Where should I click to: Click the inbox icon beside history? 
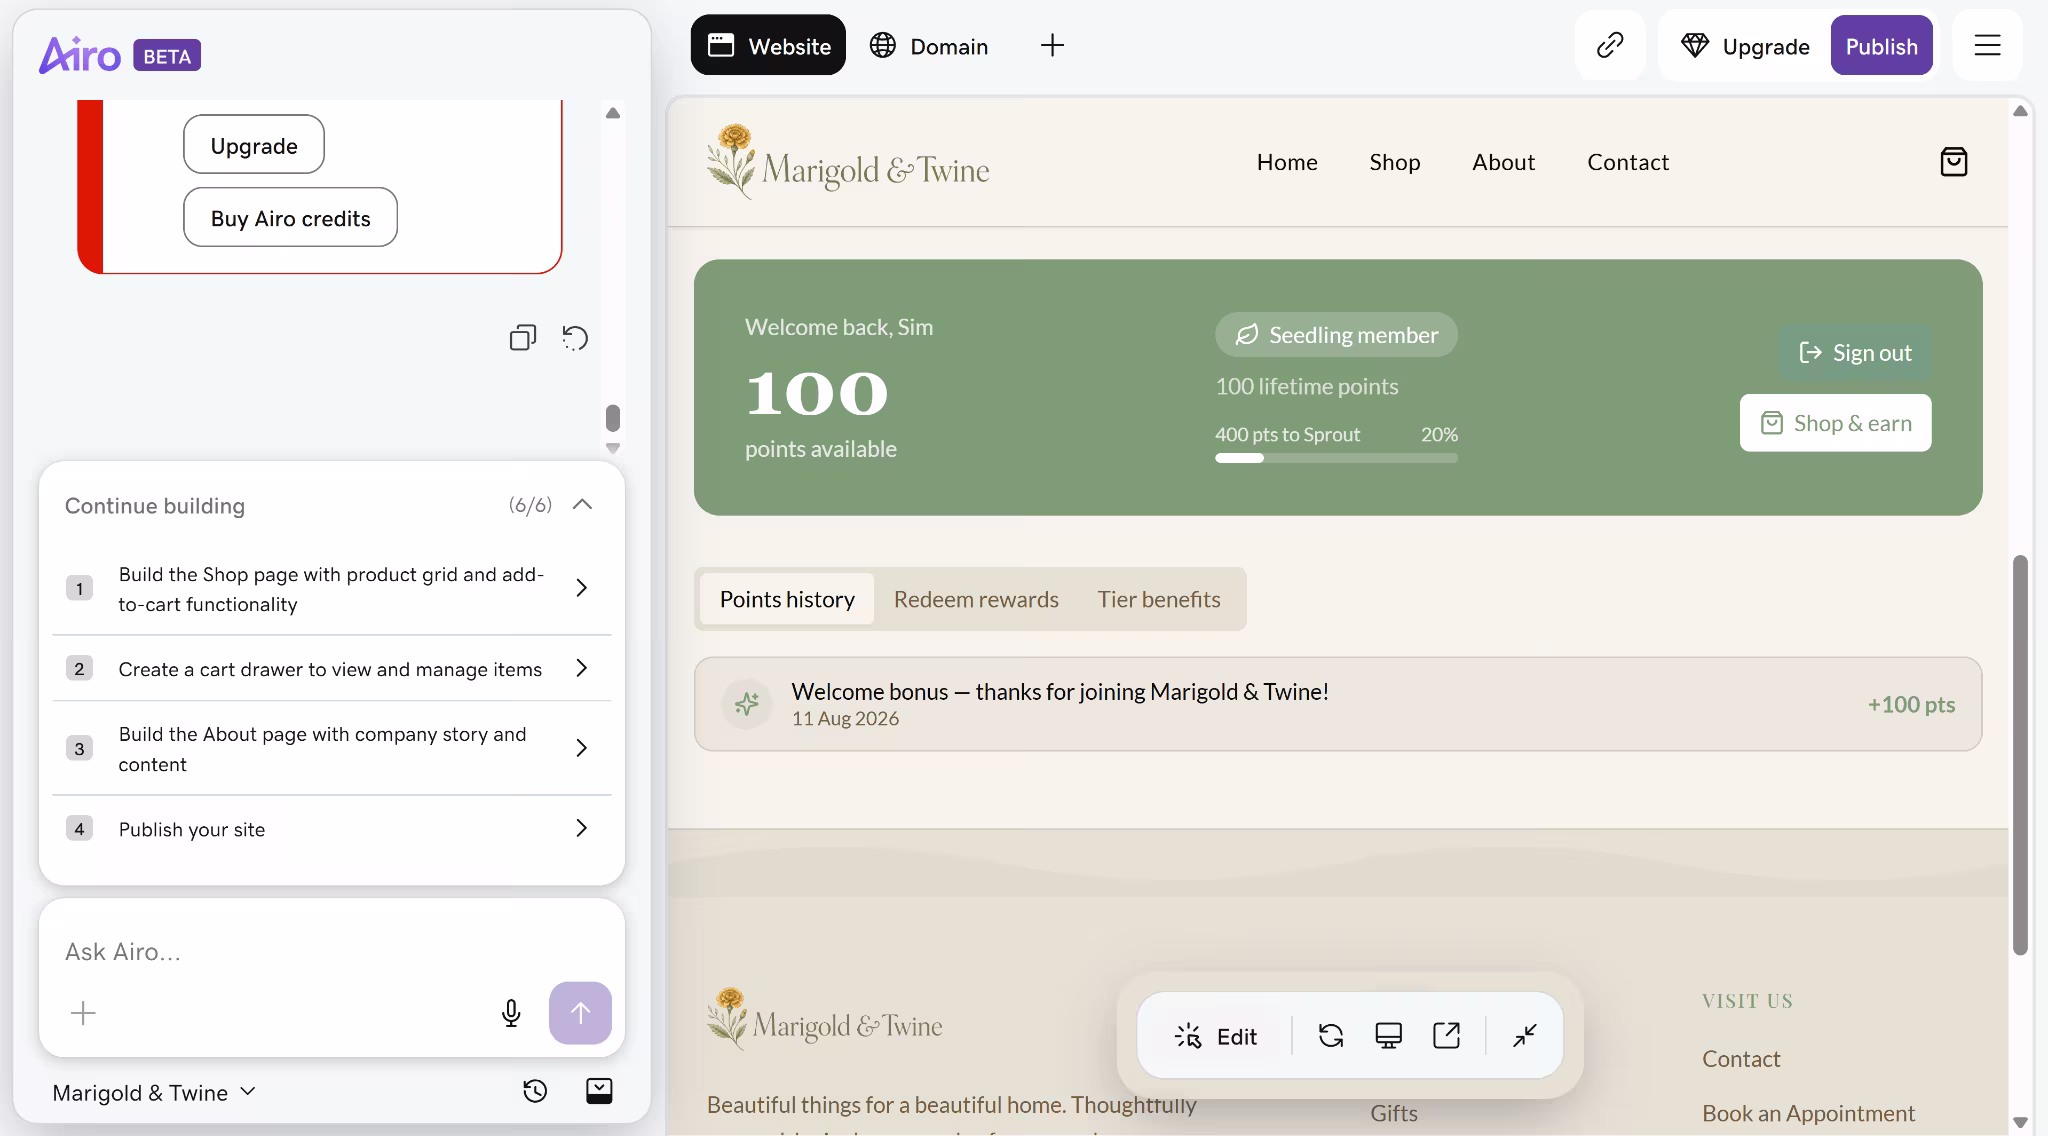point(599,1091)
